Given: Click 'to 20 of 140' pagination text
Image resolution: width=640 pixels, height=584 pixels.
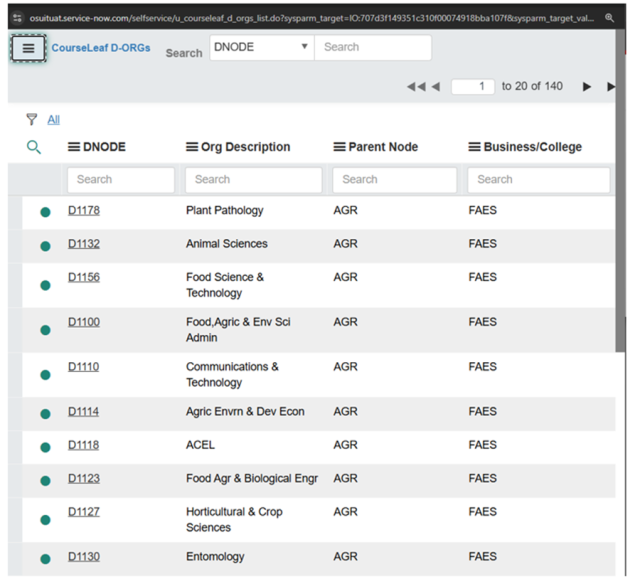Looking at the screenshot, I should pos(532,87).
